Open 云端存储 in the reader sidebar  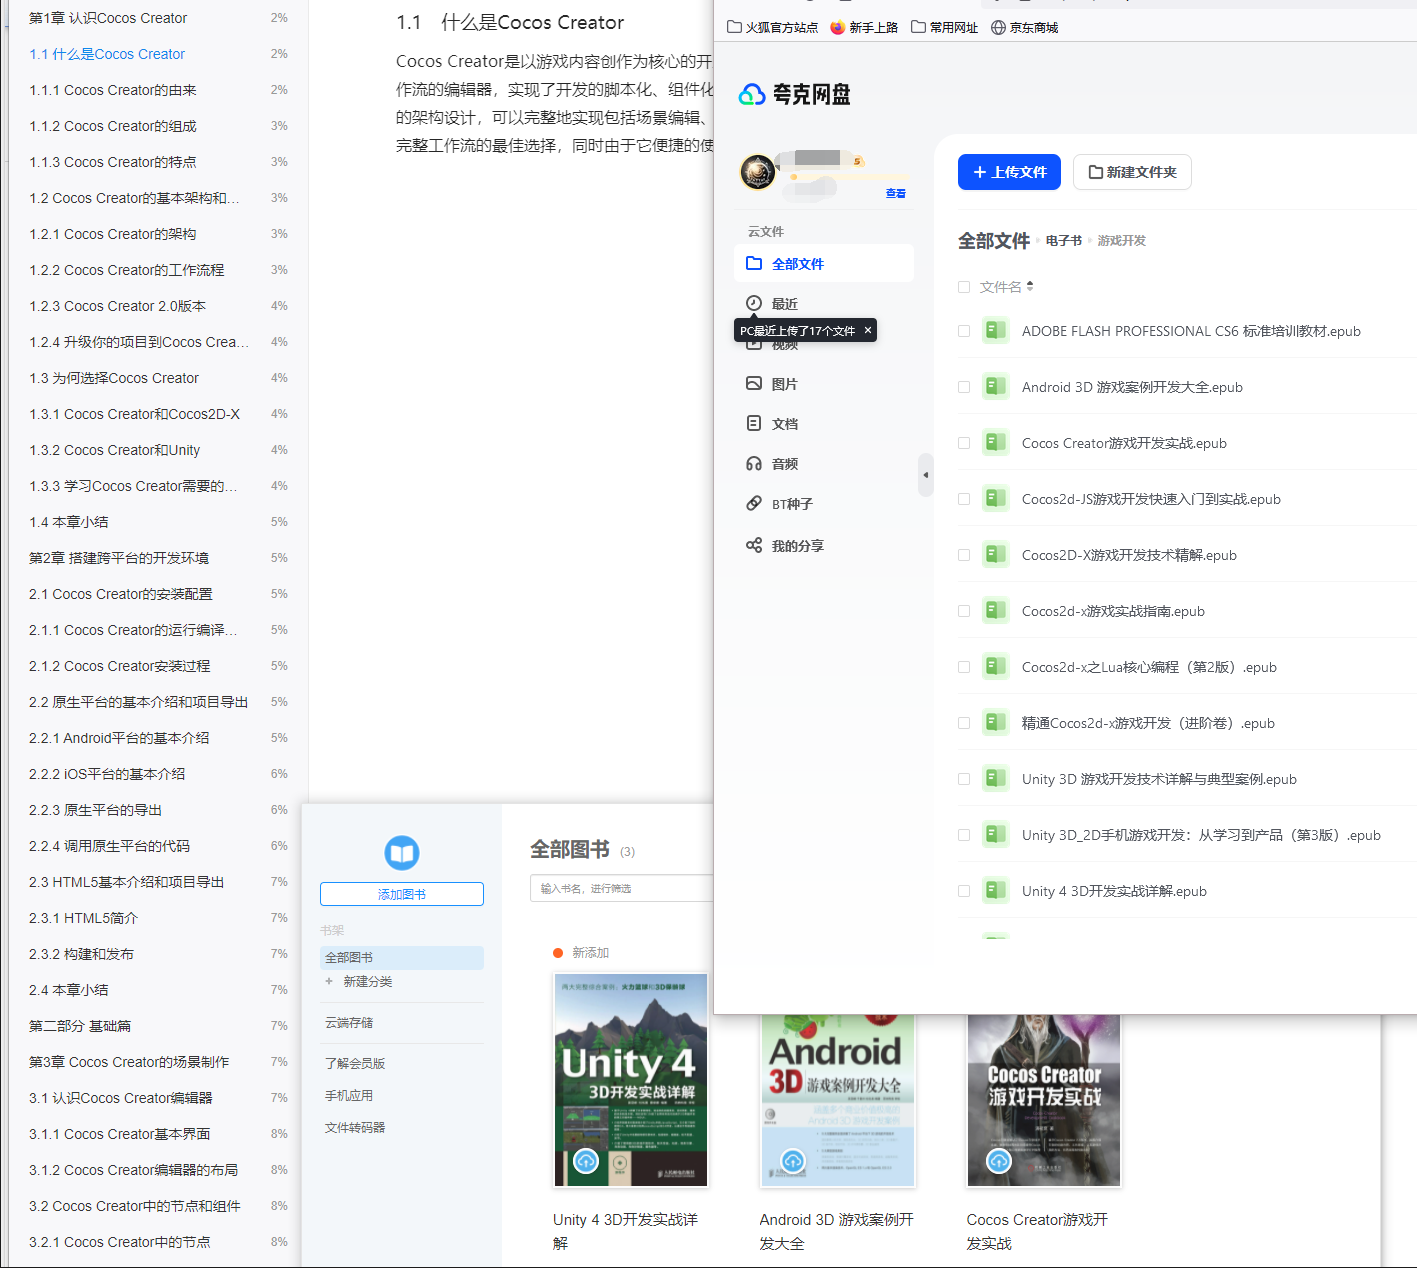pyautogui.click(x=349, y=1022)
